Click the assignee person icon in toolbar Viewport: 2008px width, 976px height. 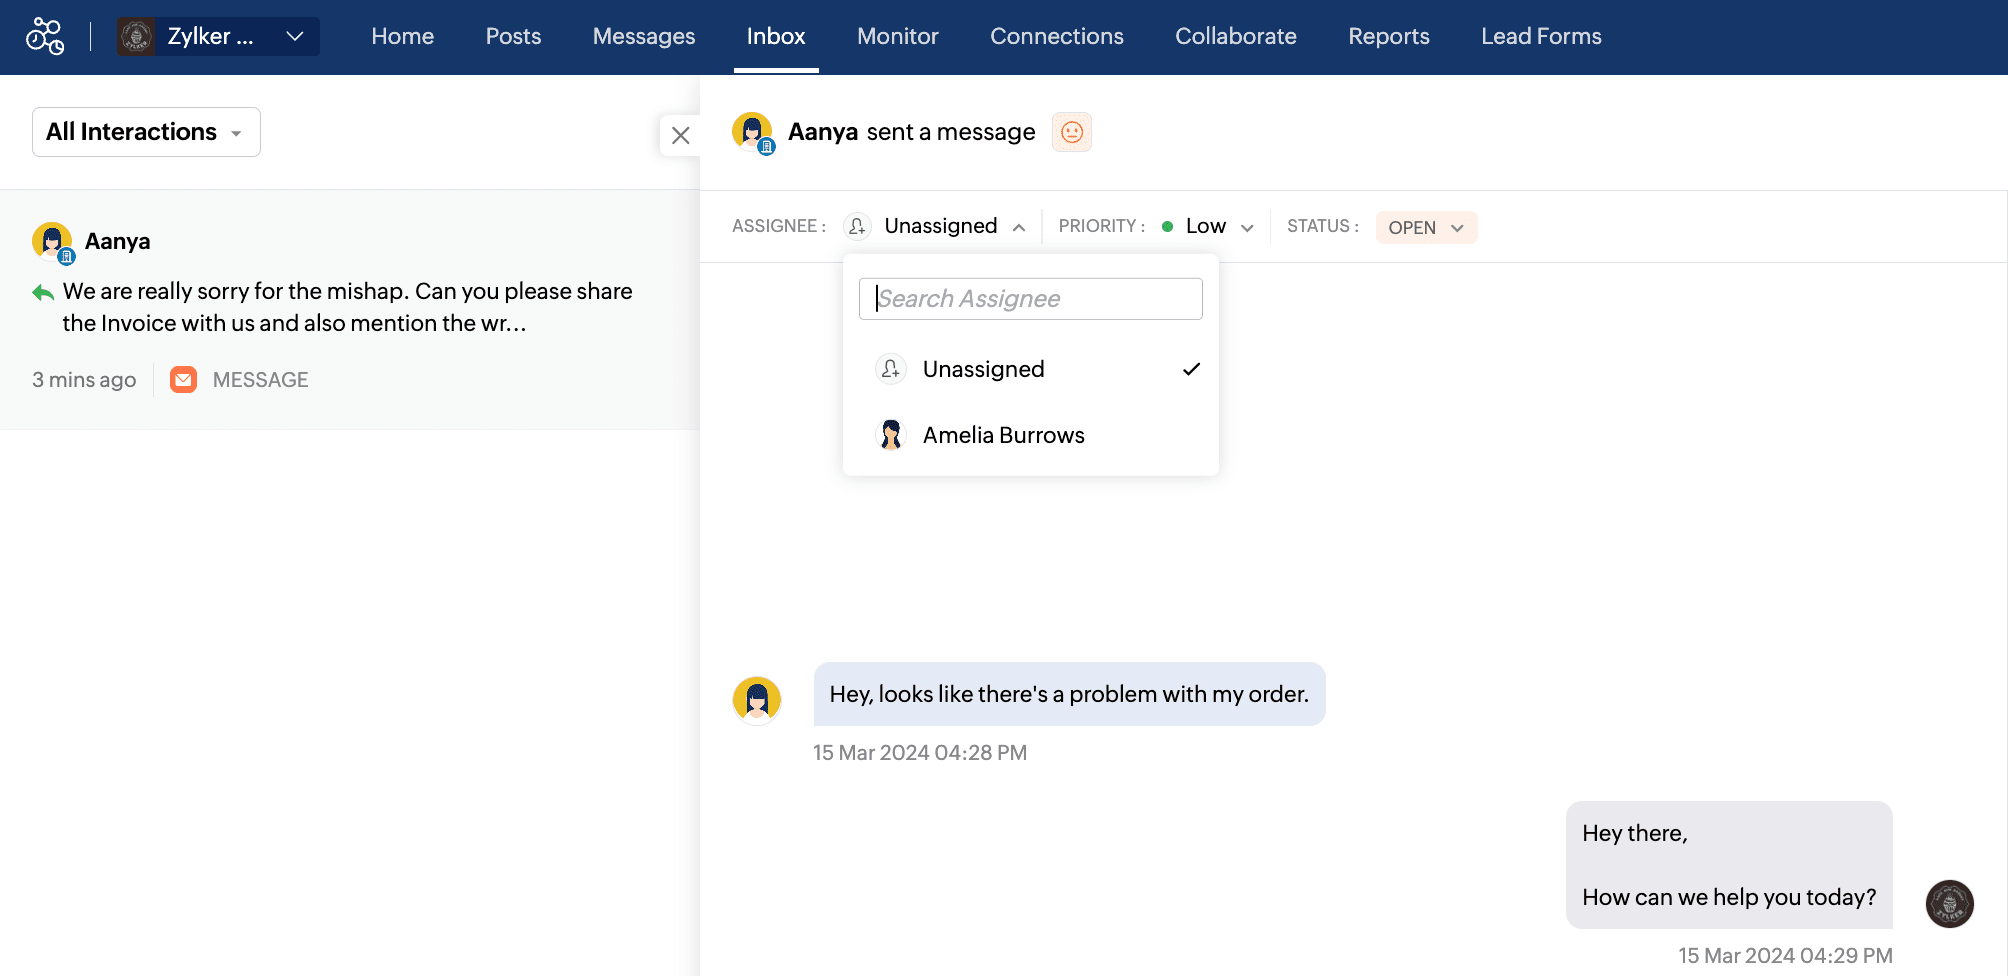coord(857,226)
